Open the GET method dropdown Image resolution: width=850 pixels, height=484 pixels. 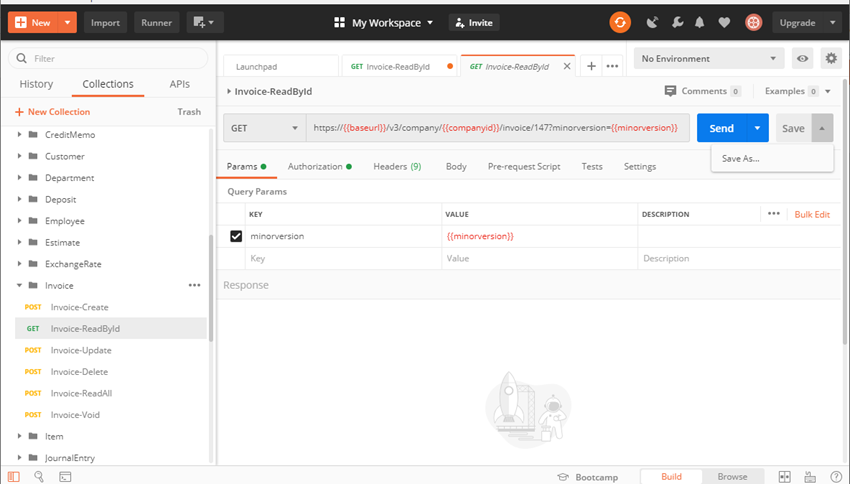pos(265,128)
